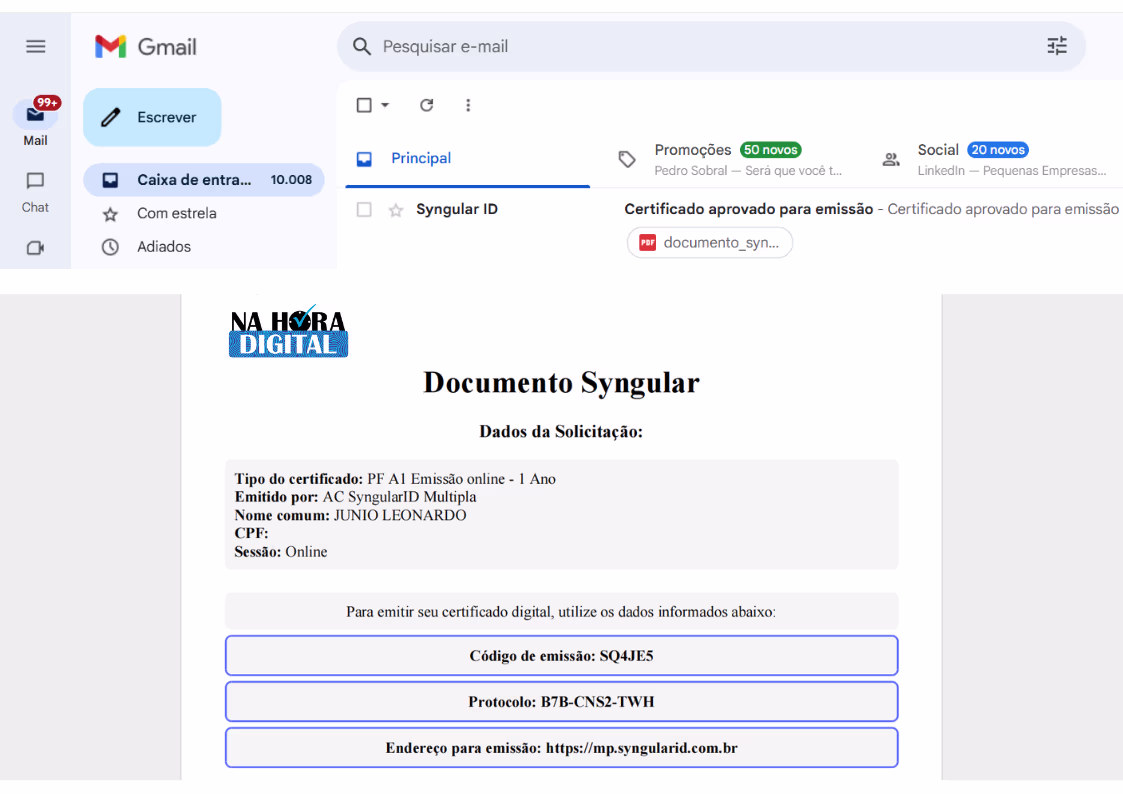Click the Protocolo B7B-CNS2-TWH box
The image size is (1123, 794).
click(562, 702)
